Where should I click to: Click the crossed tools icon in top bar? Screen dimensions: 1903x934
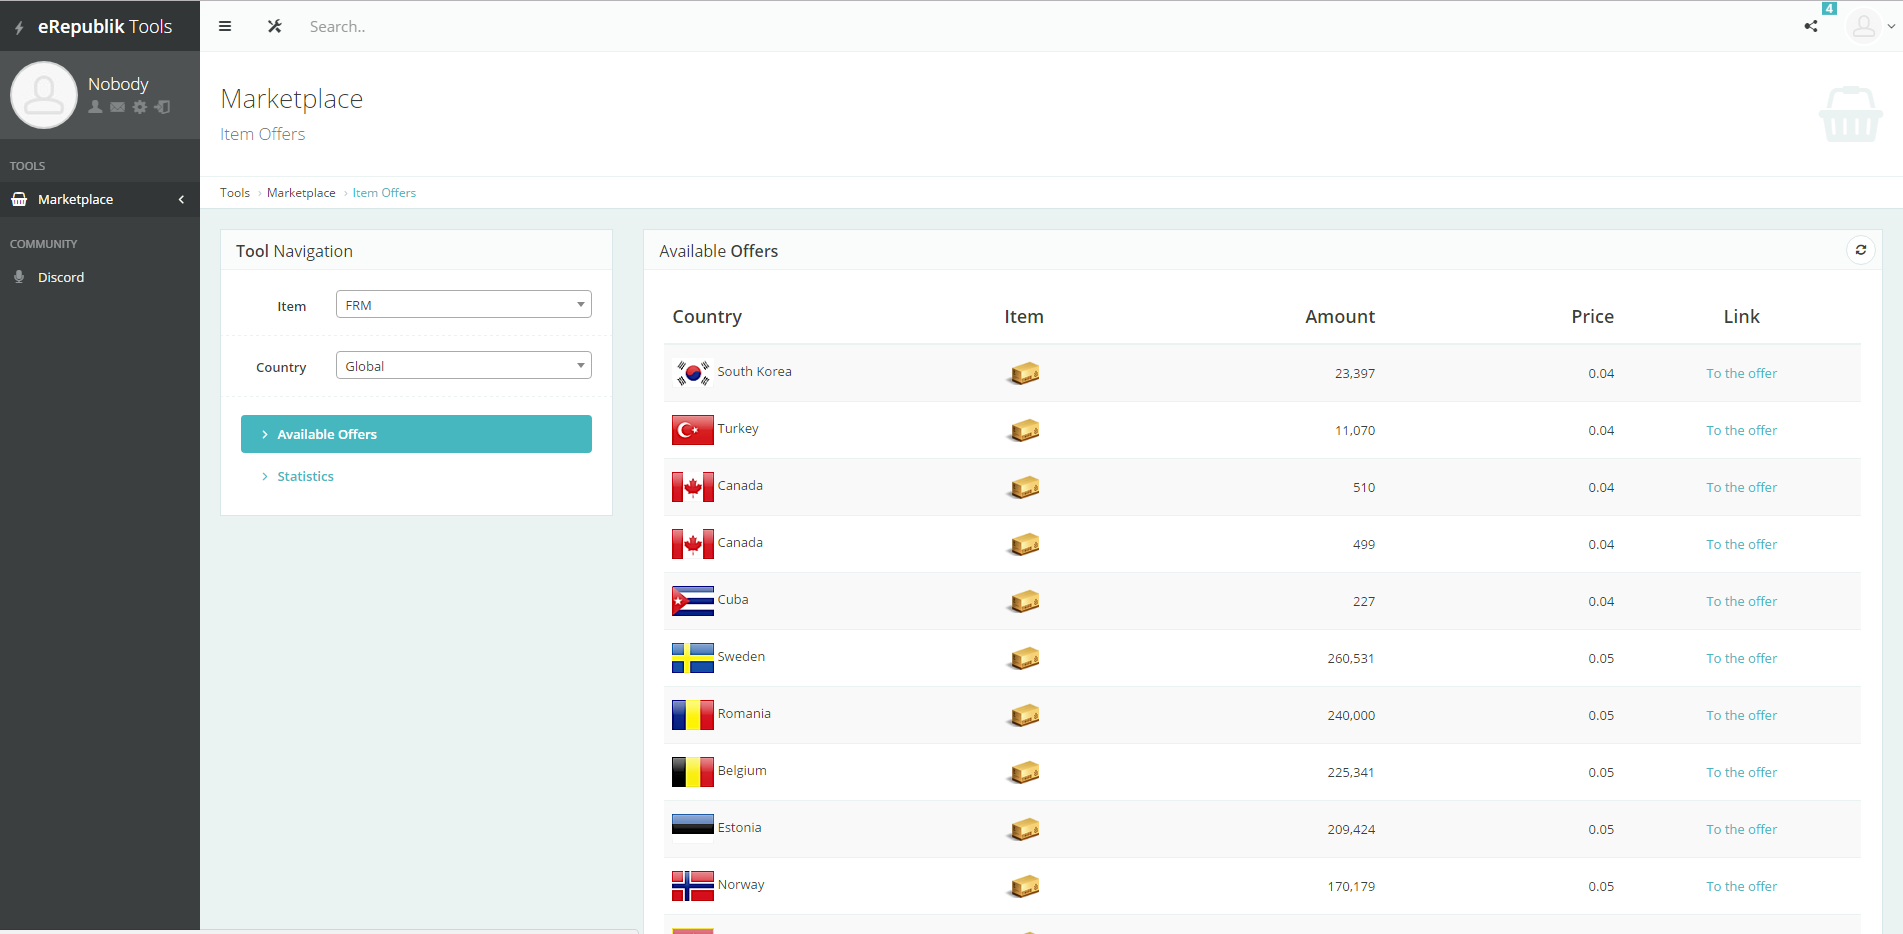(x=275, y=27)
